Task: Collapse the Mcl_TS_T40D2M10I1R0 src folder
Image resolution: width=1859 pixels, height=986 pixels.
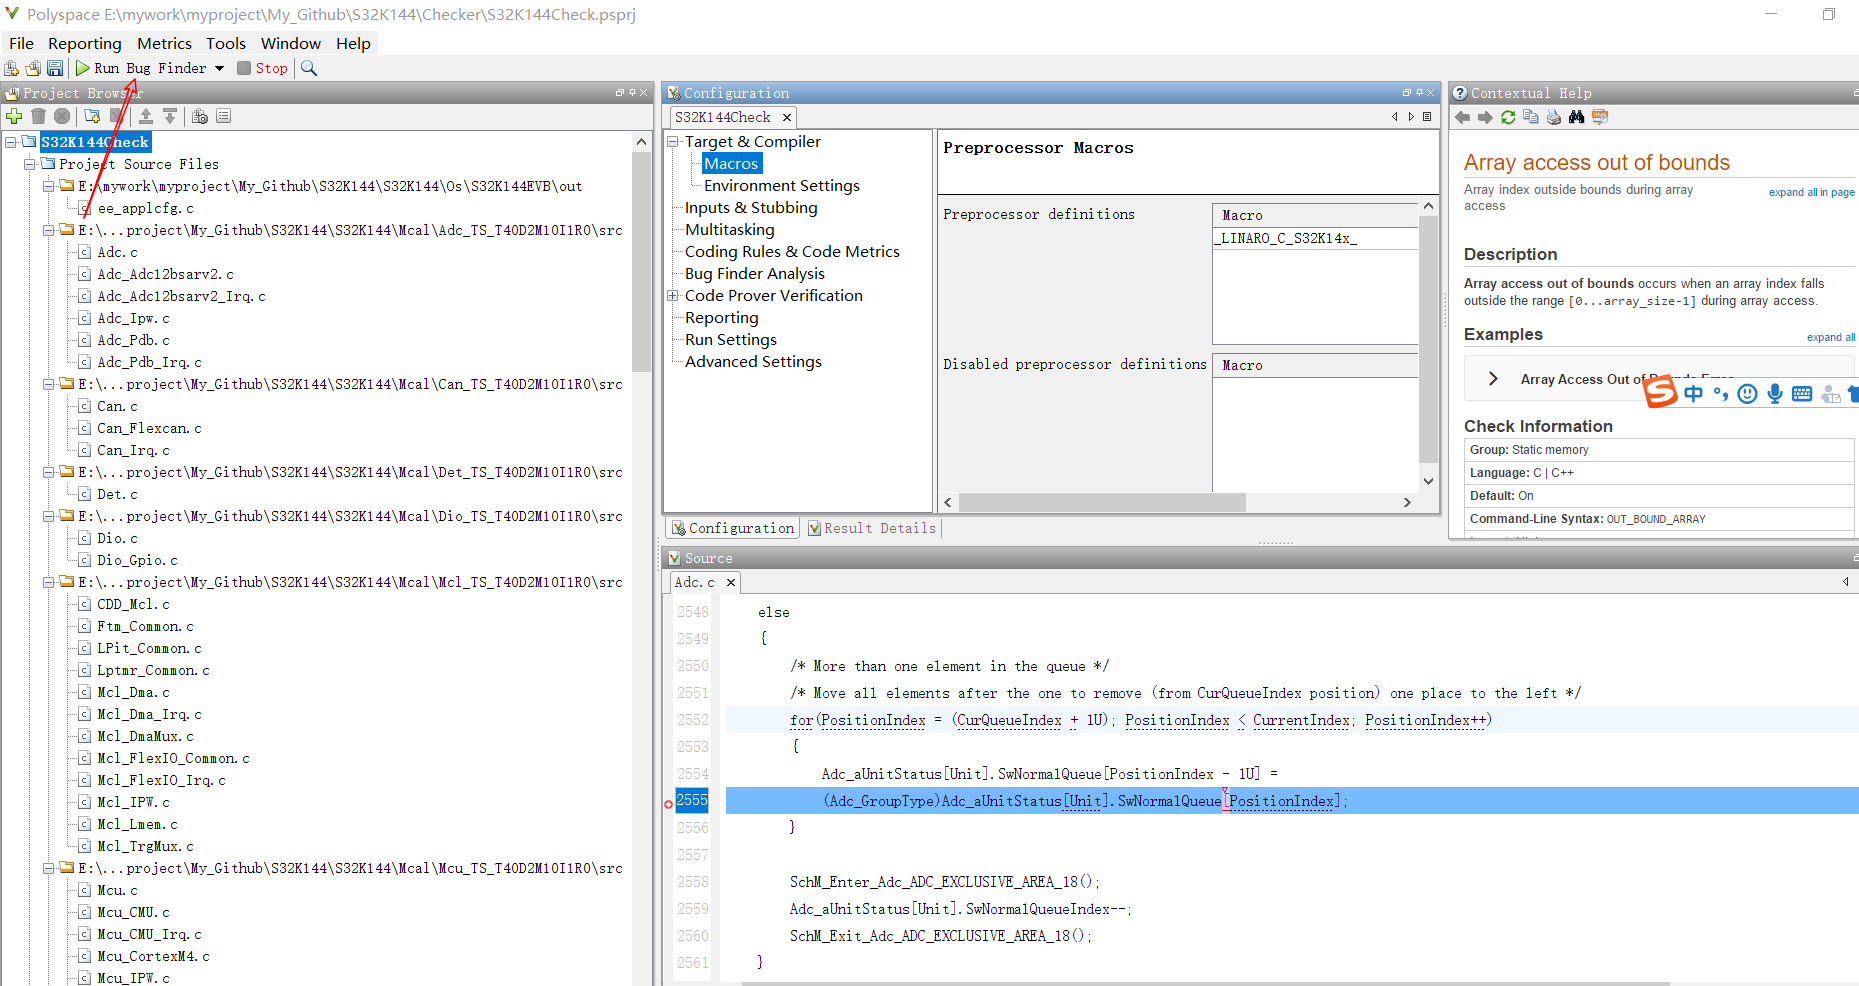Action: (x=49, y=582)
